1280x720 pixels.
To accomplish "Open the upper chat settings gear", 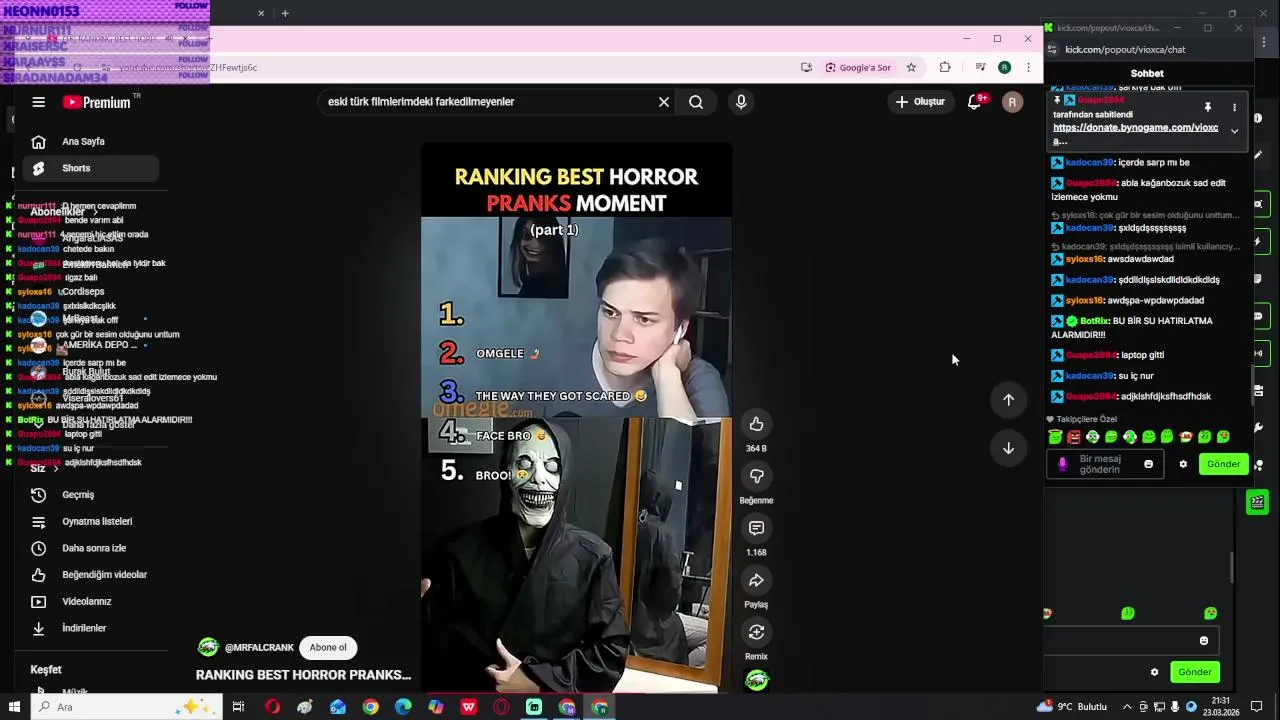I will point(1183,464).
